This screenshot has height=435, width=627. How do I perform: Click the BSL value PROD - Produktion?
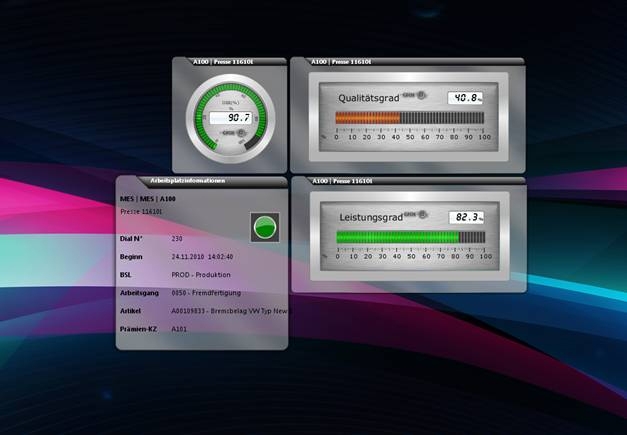point(201,274)
